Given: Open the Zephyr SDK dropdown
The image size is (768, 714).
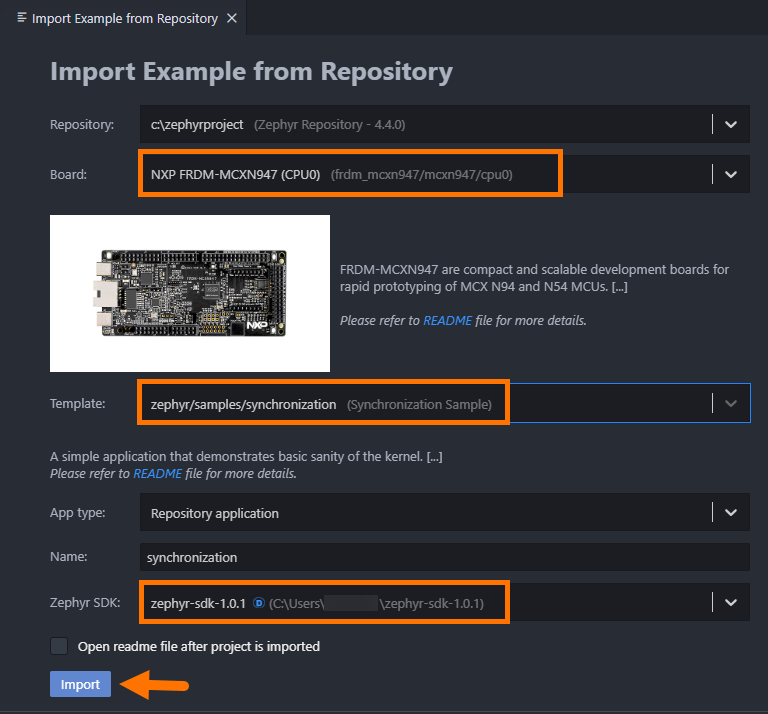Looking at the screenshot, I should tap(445, 602).
